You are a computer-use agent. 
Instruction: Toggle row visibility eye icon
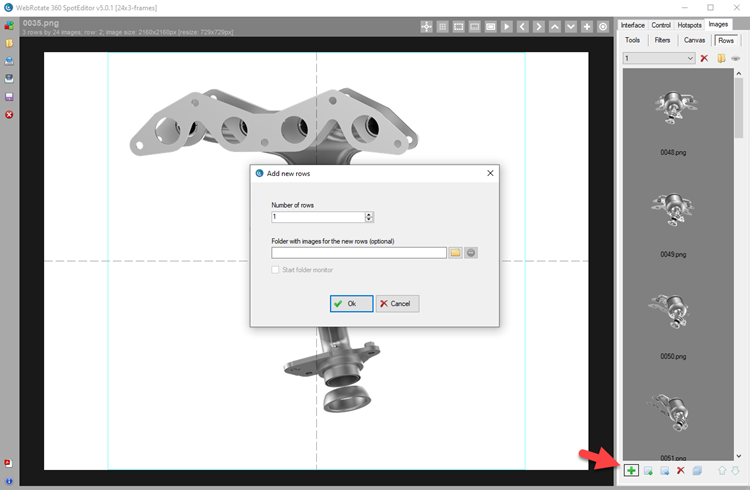(736, 58)
